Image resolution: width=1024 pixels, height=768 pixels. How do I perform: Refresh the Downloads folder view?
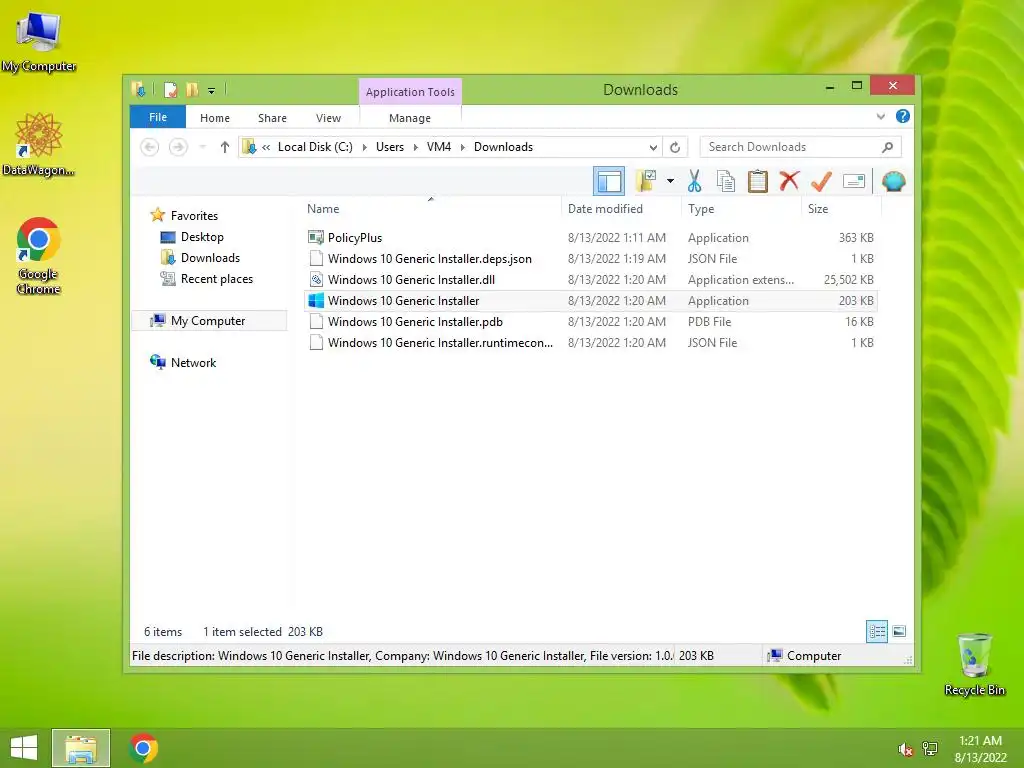click(675, 147)
